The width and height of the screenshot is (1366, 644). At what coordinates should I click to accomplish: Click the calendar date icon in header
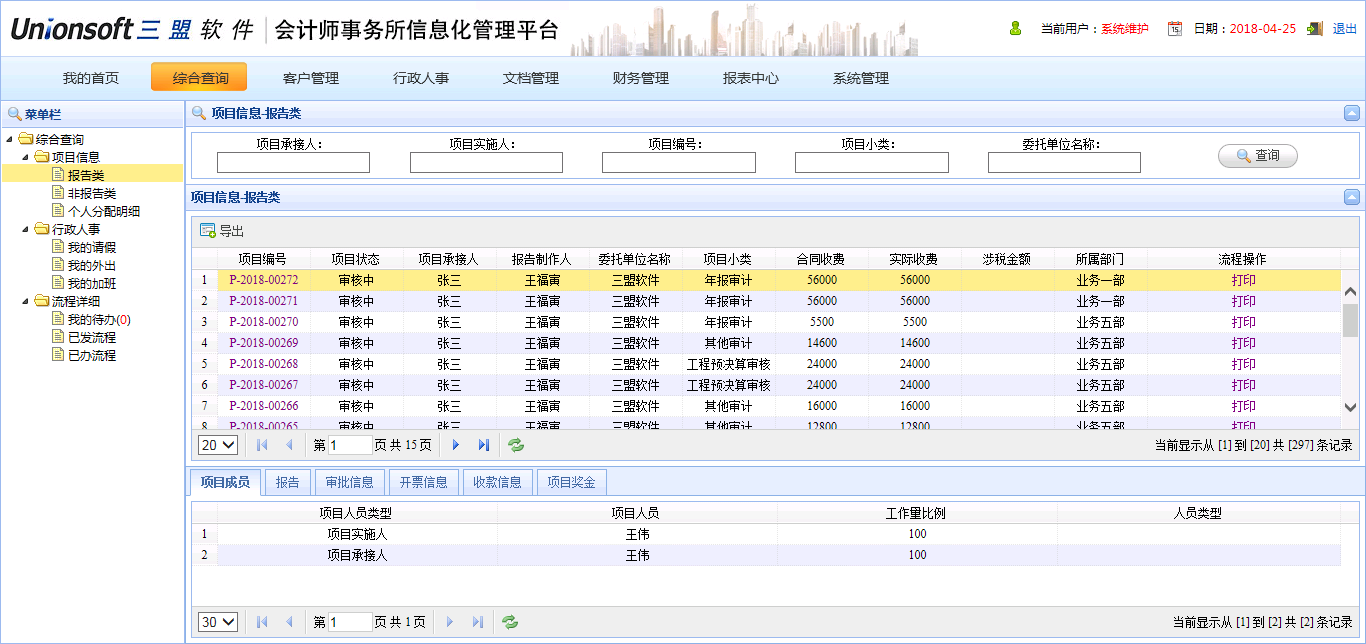point(1175,29)
